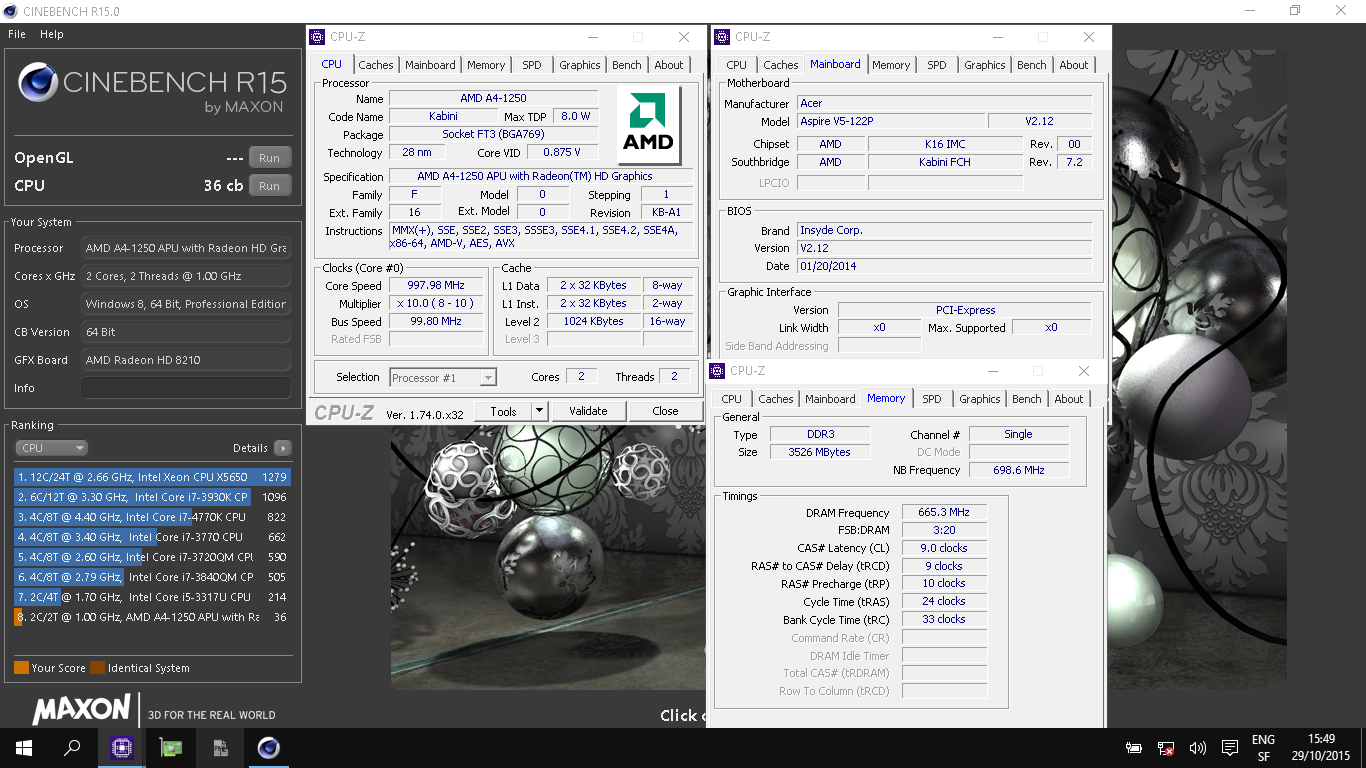Image resolution: width=1366 pixels, height=768 pixels.
Task: Open the CPU-Z taskbar icon
Action: click(122, 747)
